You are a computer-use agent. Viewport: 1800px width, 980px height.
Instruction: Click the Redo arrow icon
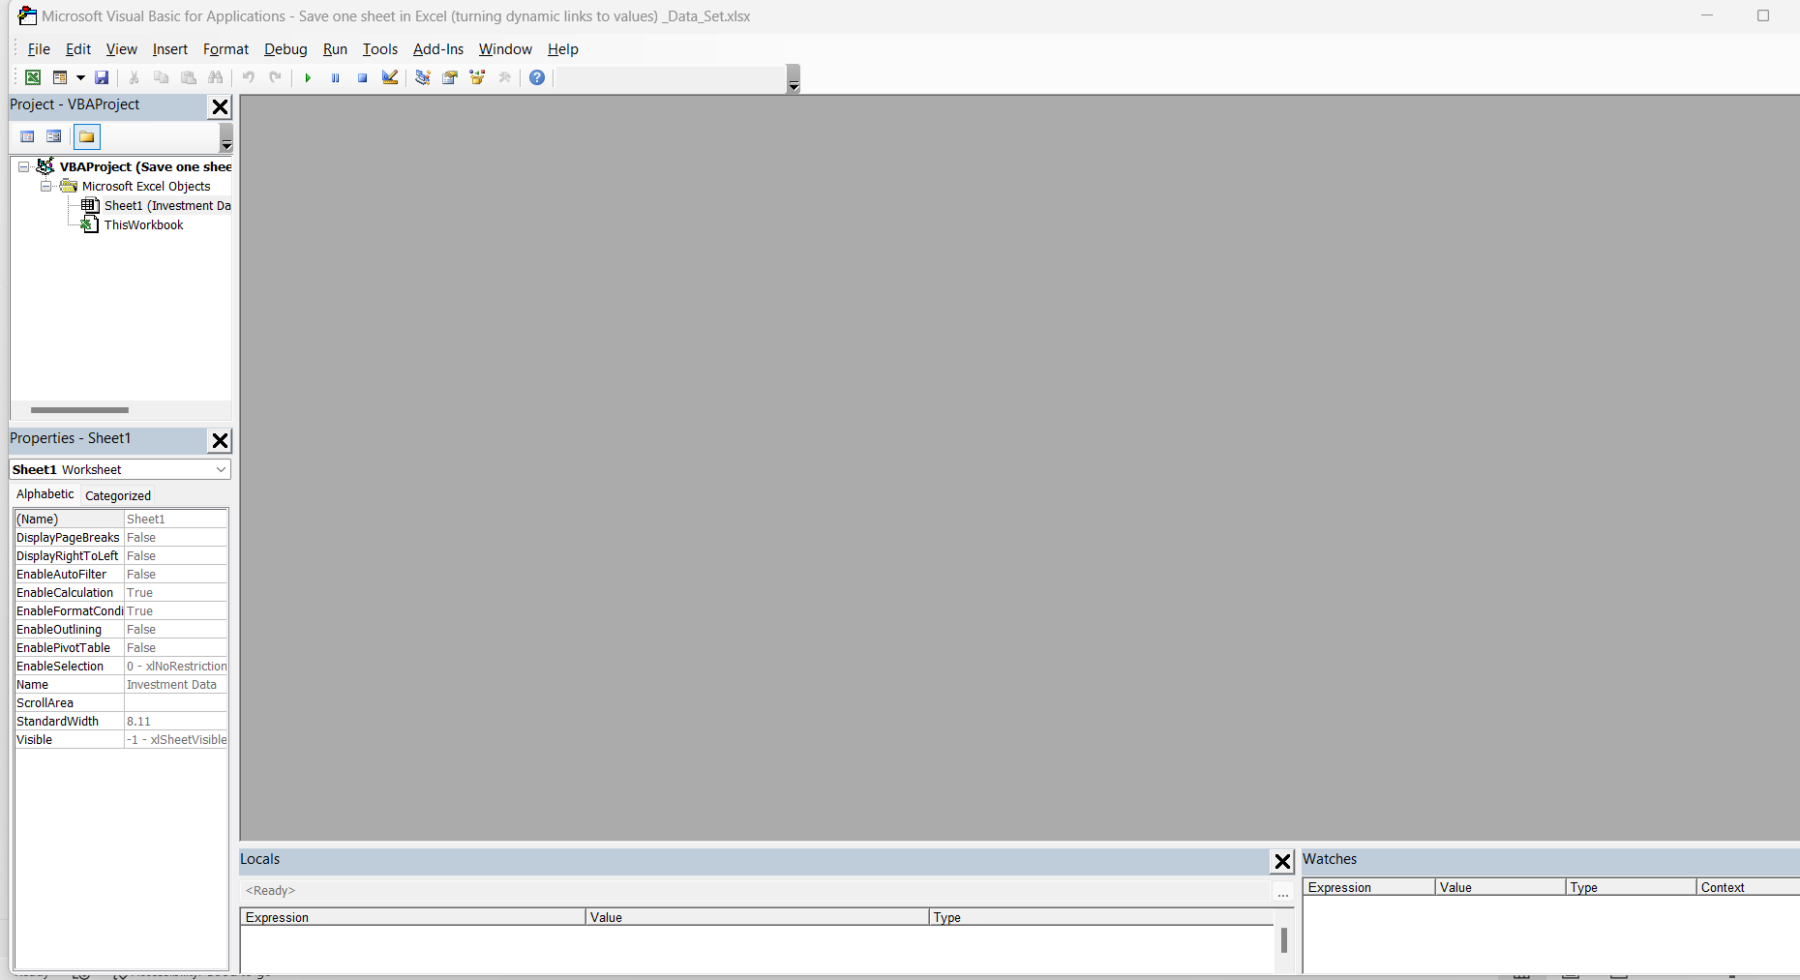275,78
